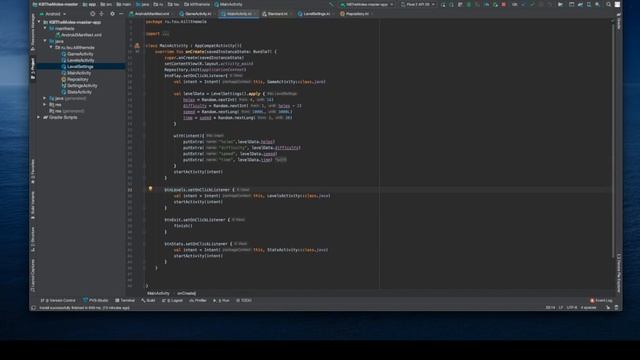Open the Event Log icon button

pos(601,300)
